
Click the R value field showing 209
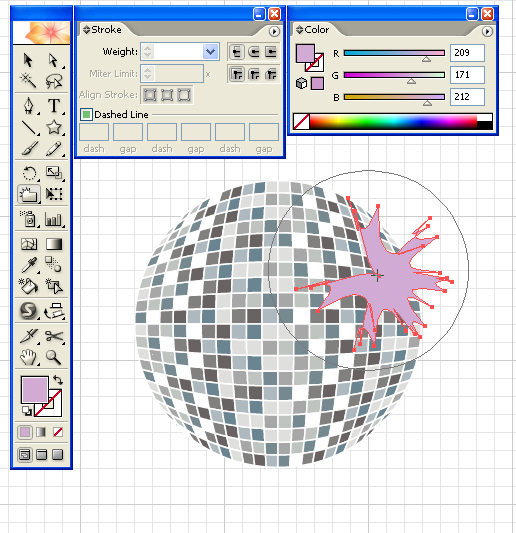coord(467,53)
